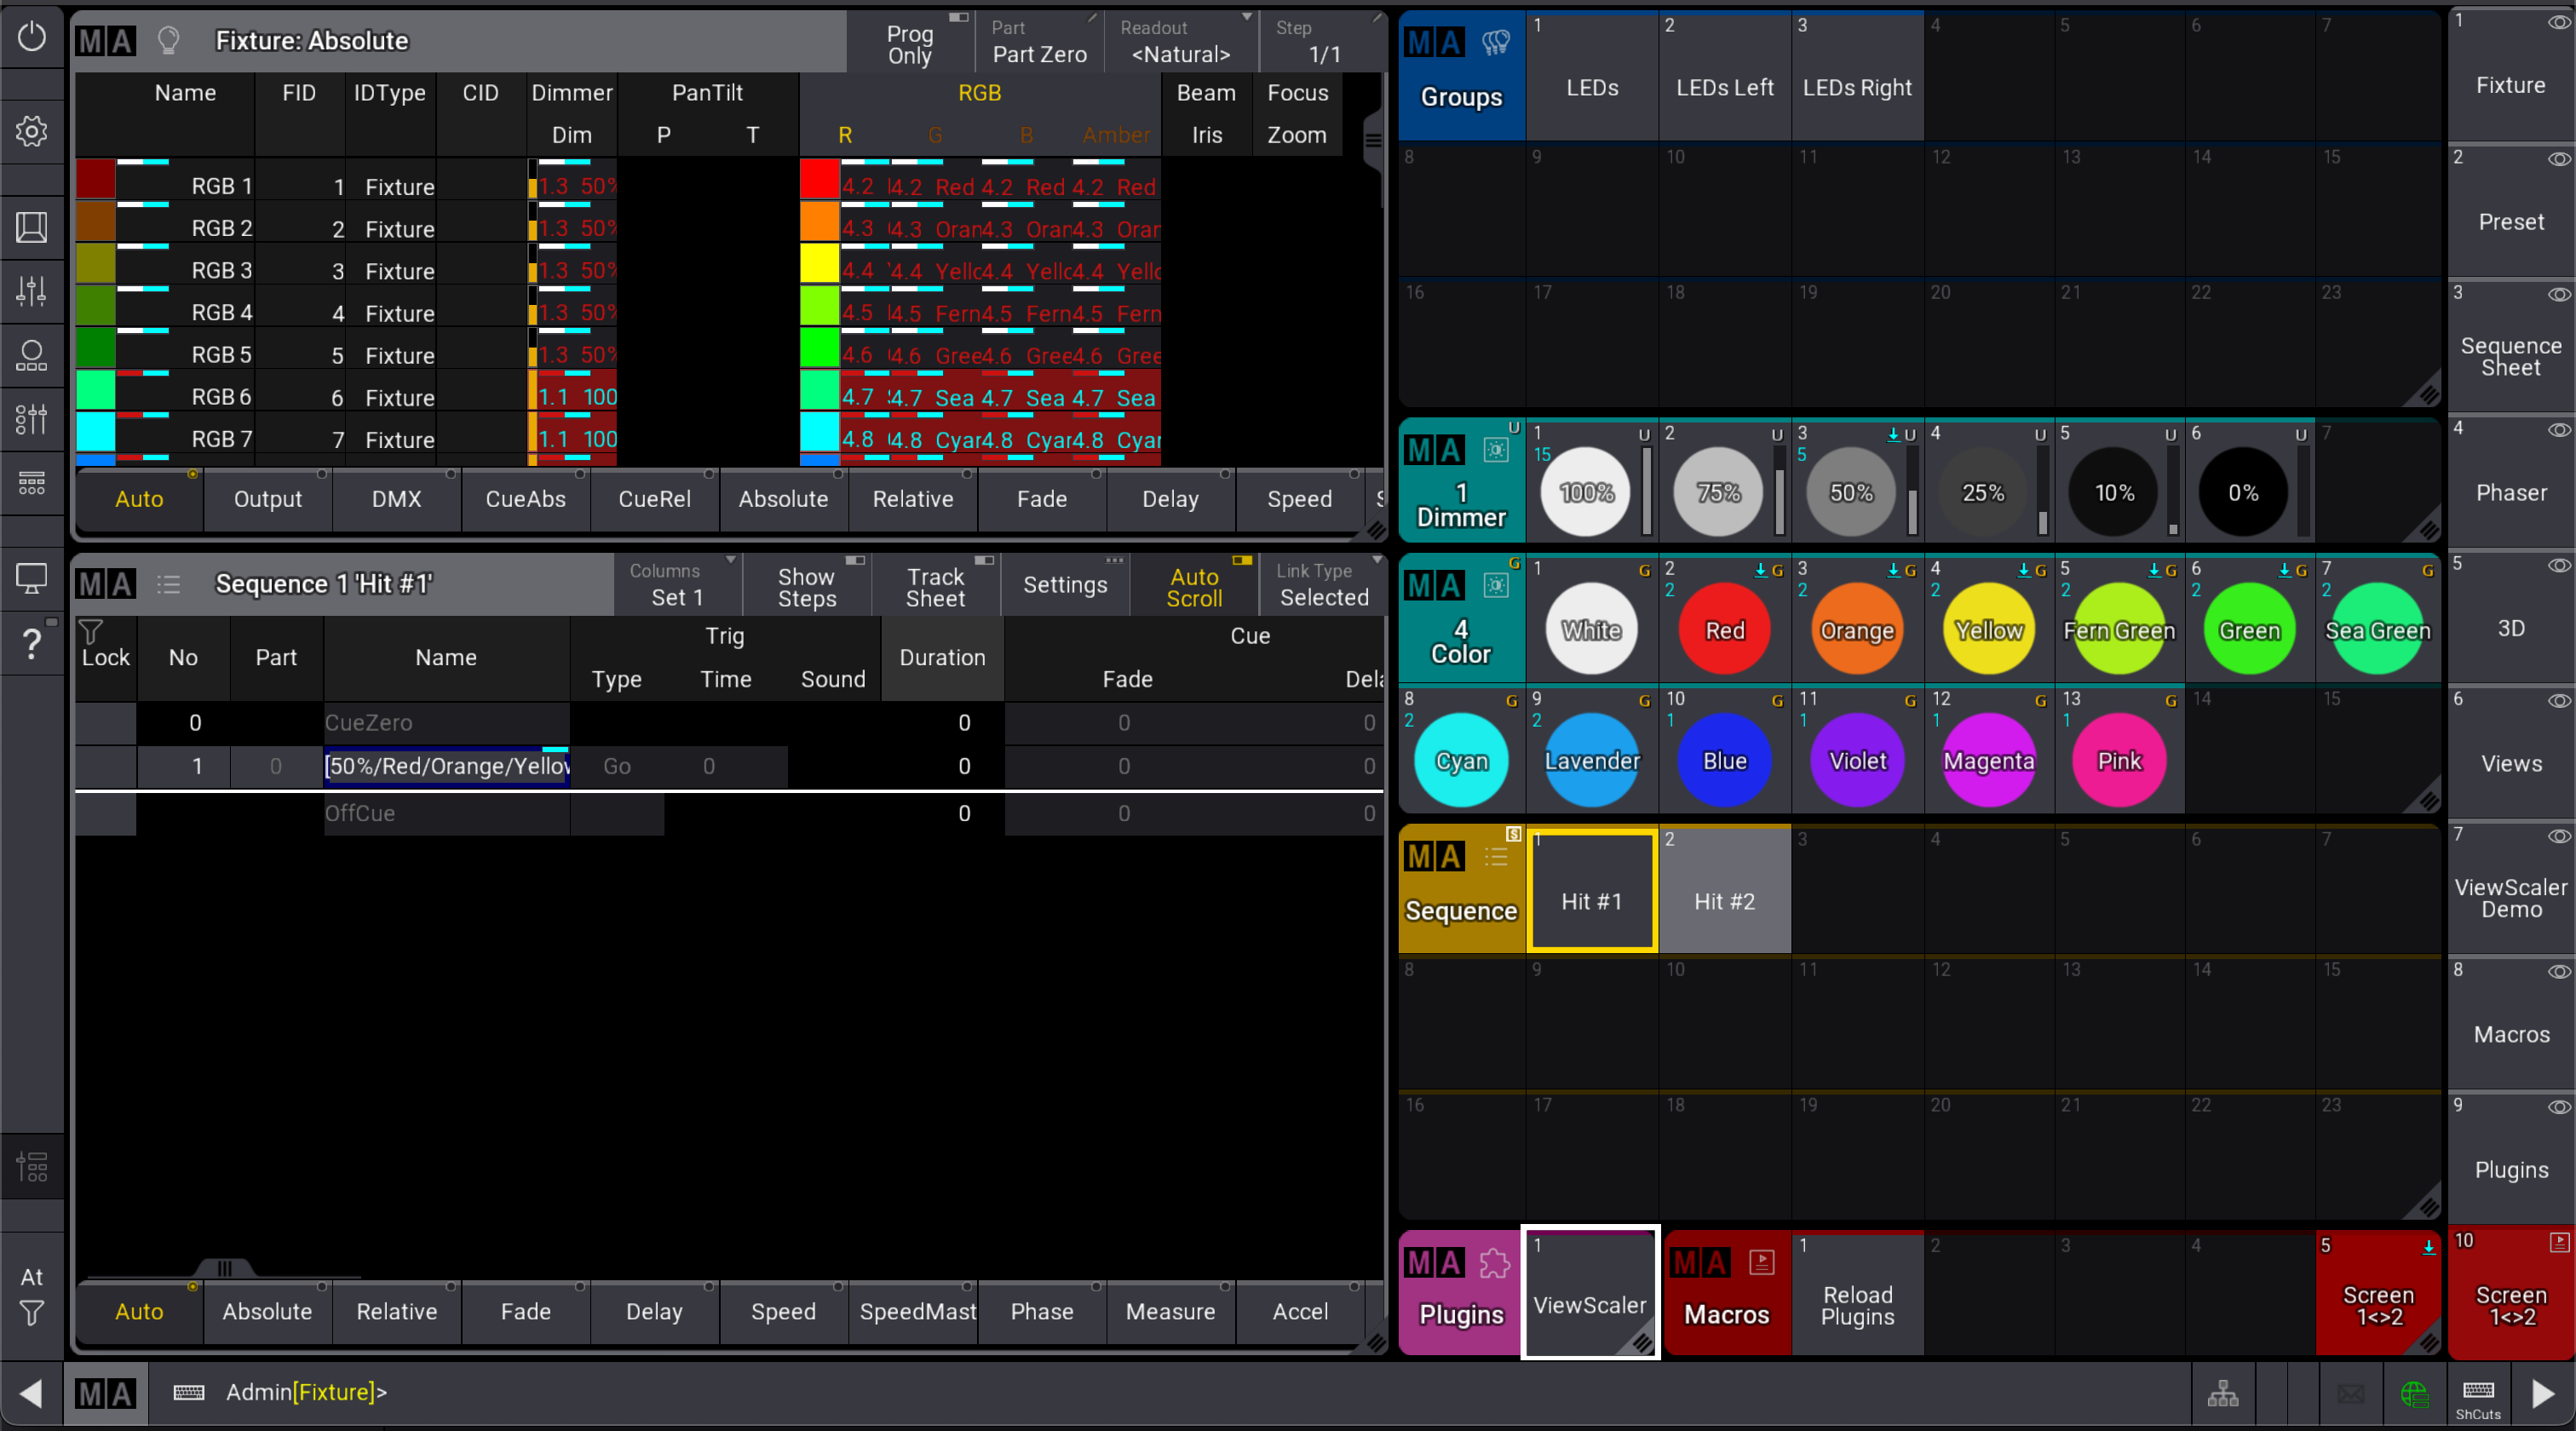2576x1431 pixels.
Task: Open the Step 1/1 selector
Action: coord(1324,43)
